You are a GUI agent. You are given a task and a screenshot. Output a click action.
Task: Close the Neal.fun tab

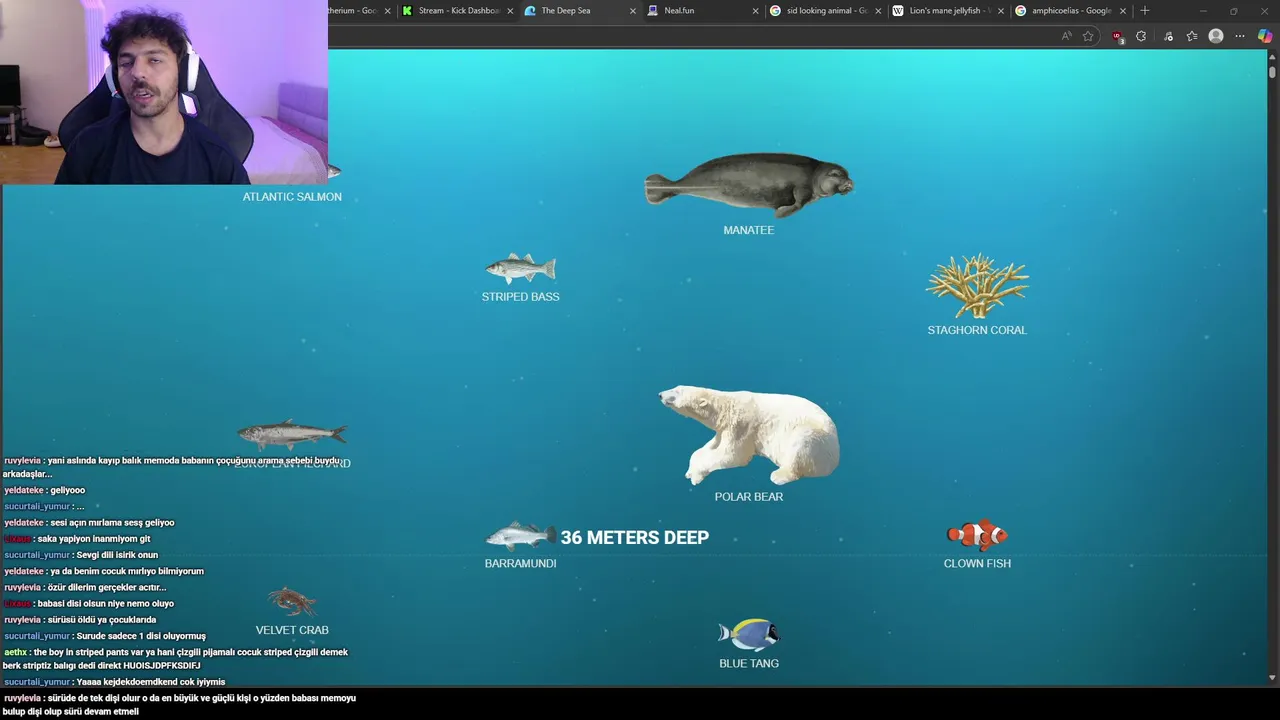(x=755, y=11)
